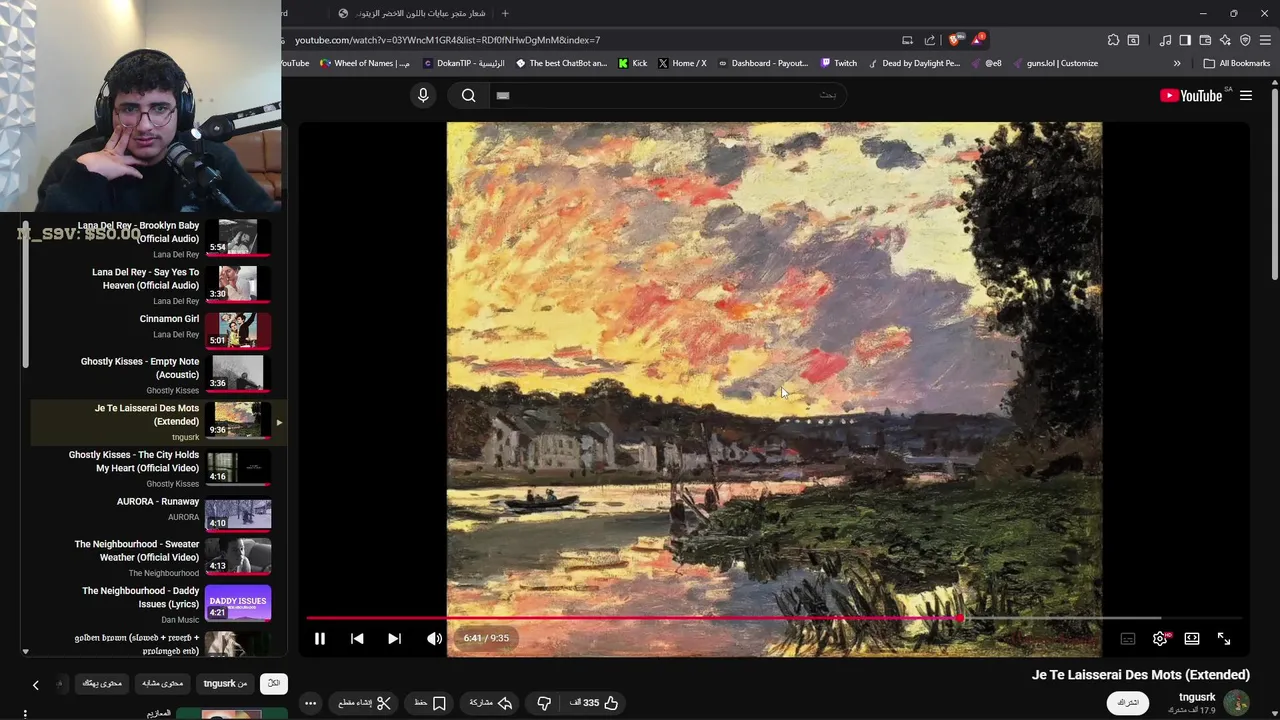Switch to the Arabic-titled browser tab

(412, 13)
